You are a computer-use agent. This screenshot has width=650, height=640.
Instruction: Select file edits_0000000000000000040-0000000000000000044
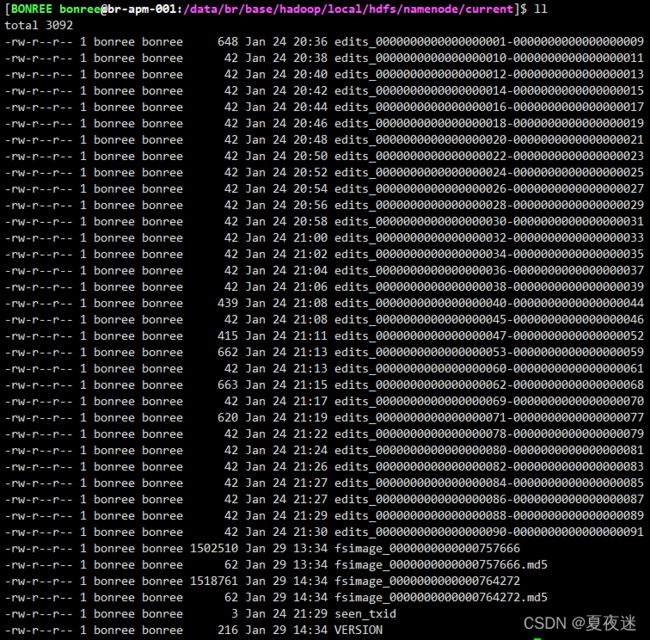tap(489, 303)
